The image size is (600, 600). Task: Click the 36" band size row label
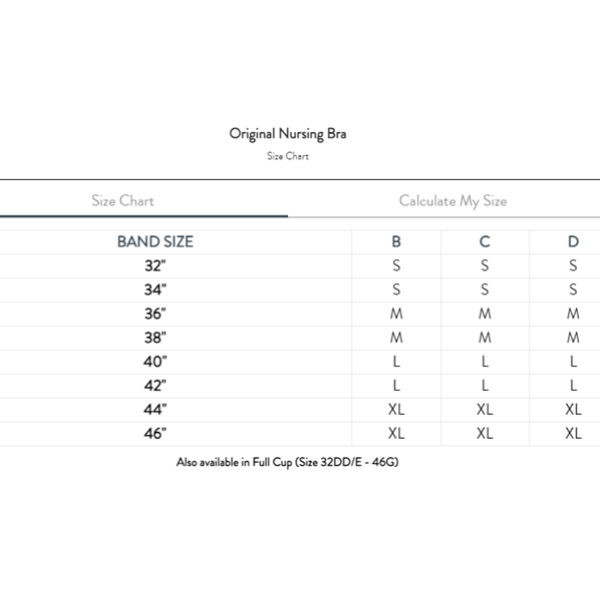click(155, 314)
